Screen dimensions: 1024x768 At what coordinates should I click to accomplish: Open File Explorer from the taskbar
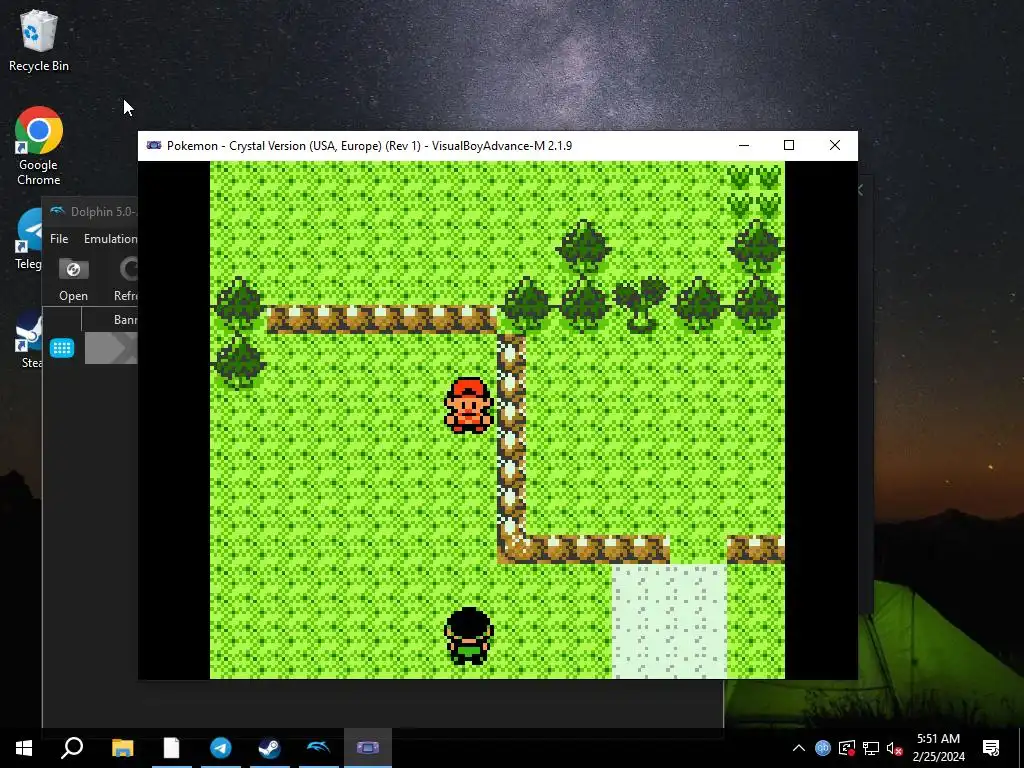122,748
